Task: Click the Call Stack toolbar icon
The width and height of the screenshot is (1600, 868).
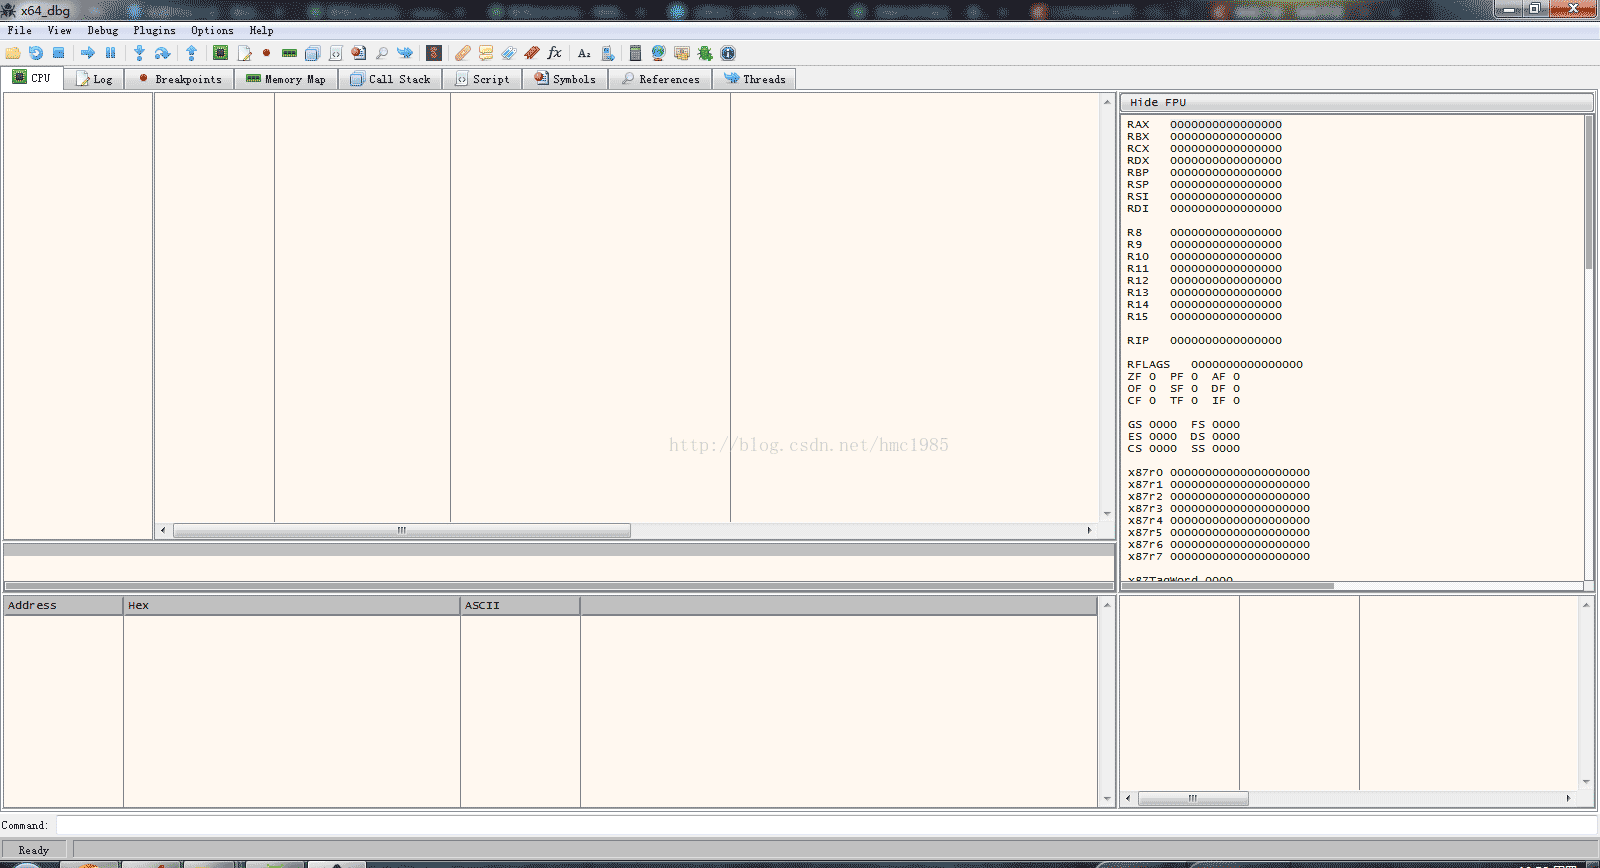Action: pos(312,53)
